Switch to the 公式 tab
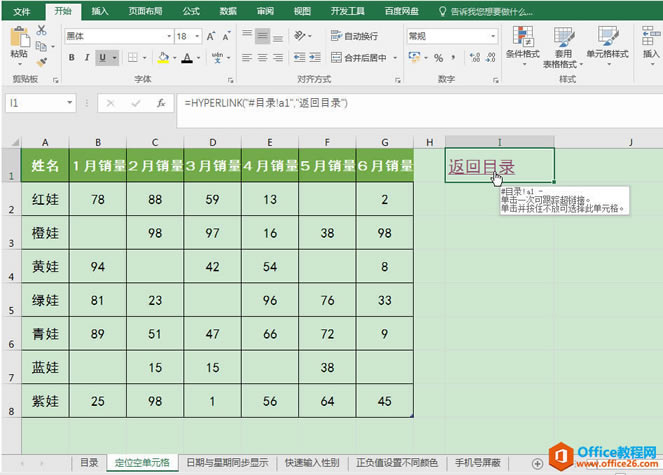This screenshot has width=663, height=475. point(191,11)
